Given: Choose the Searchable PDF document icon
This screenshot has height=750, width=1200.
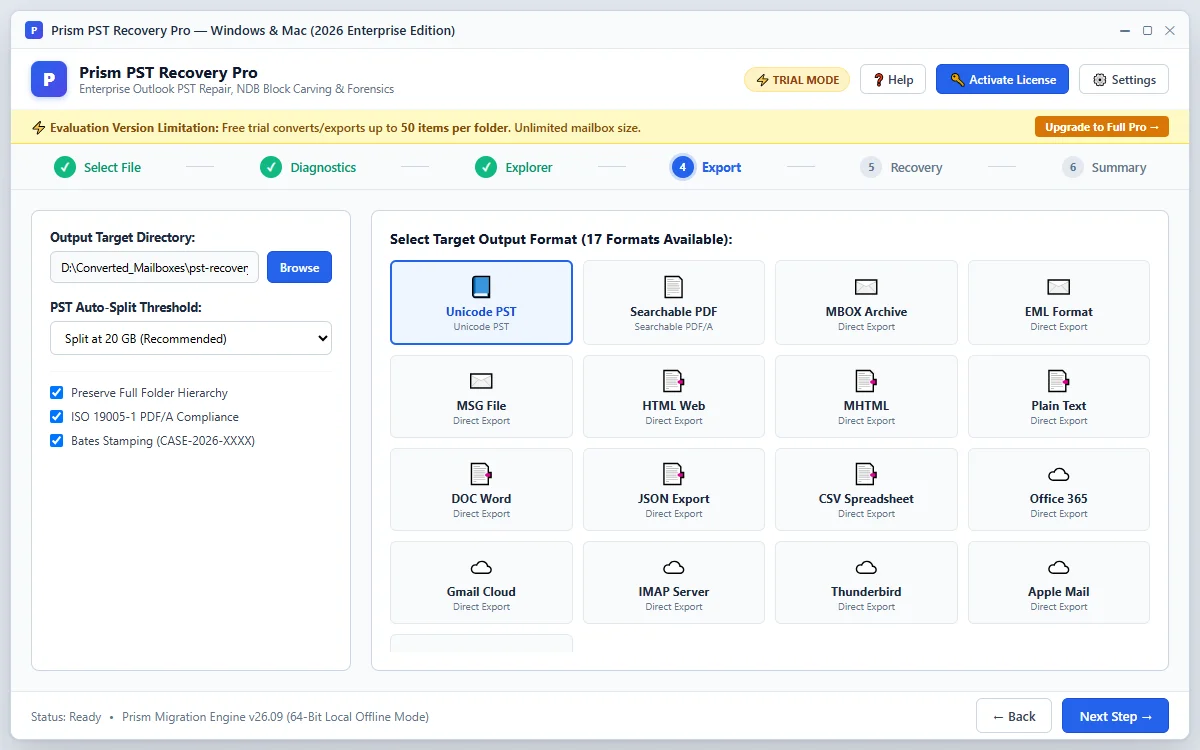Looking at the screenshot, I should pos(674,287).
